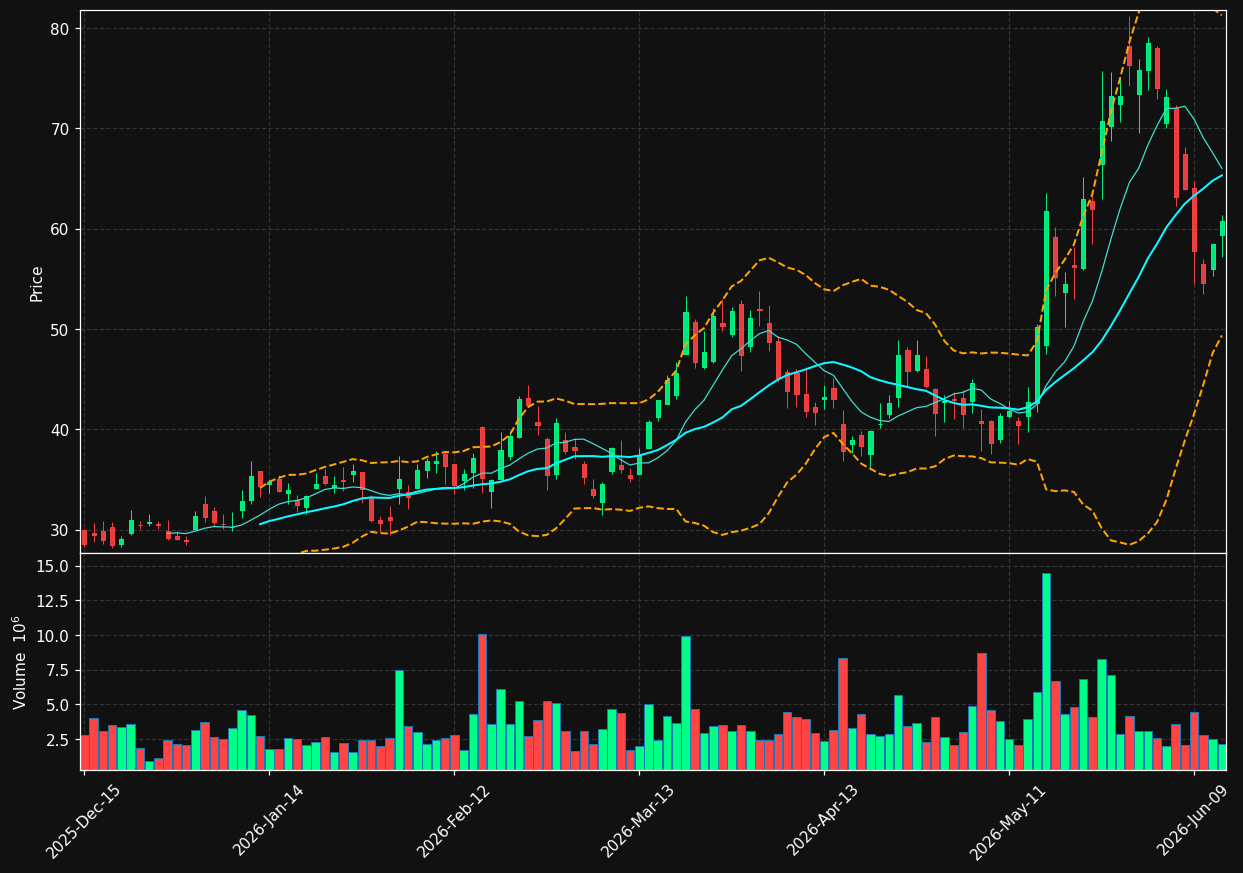Image resolution: width=1243 pixels, height=873 pixels.
Task: Click the 2026-May-11 date label
Action: point(1008,821)
